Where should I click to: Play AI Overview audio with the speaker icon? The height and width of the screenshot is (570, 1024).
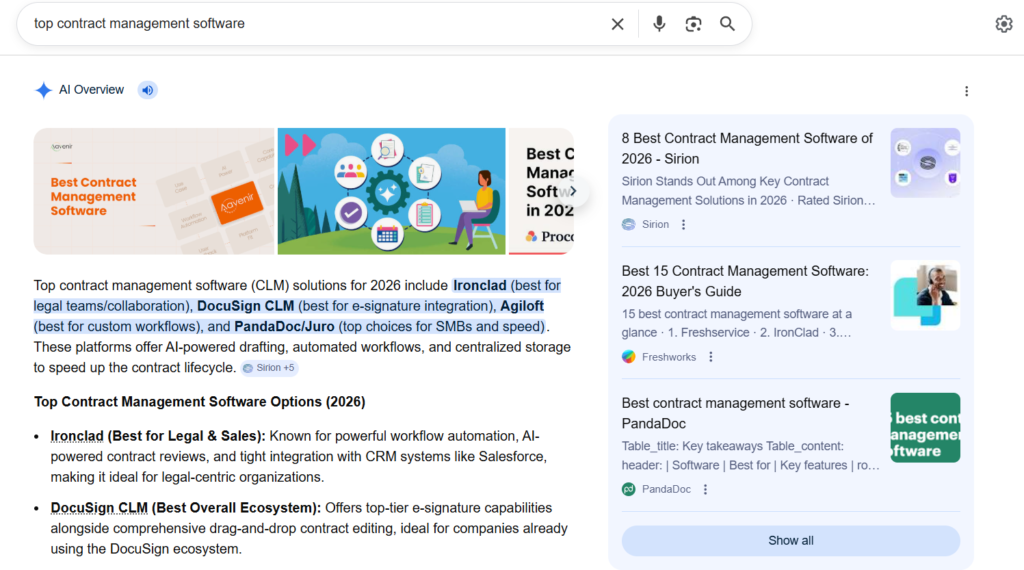coord(148,90)
